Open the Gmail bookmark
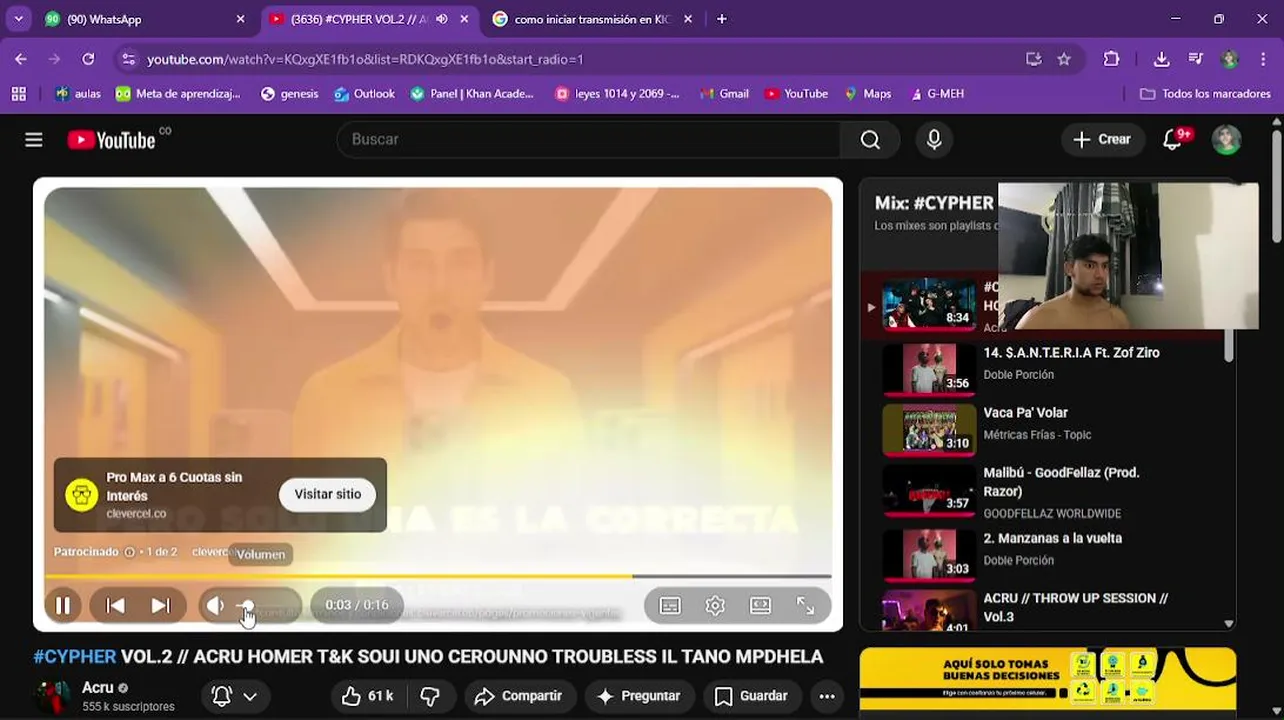 pos(724,93)
